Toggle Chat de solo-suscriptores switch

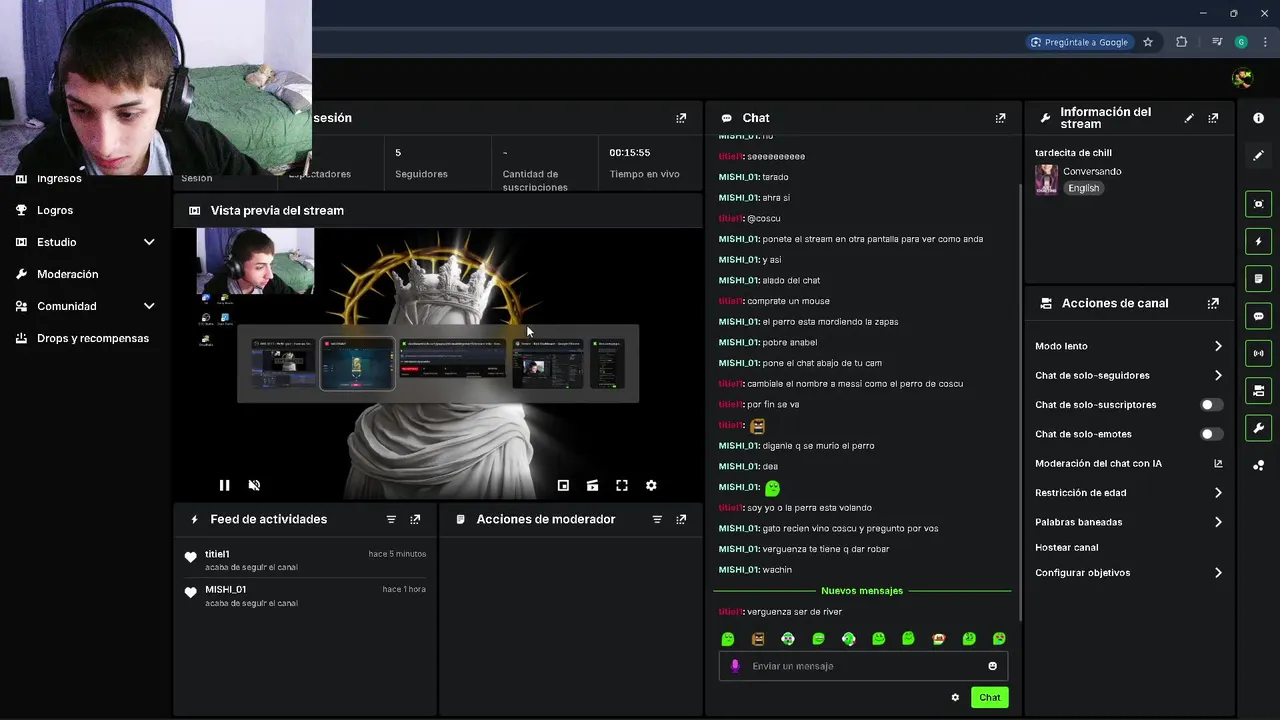tap(1211, 405)
